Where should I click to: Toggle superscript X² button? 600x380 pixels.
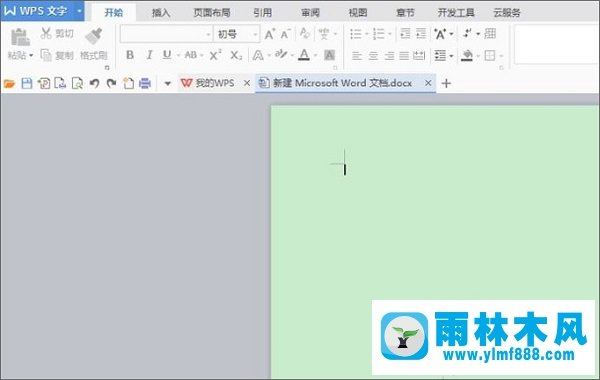[x=215, y=55]
